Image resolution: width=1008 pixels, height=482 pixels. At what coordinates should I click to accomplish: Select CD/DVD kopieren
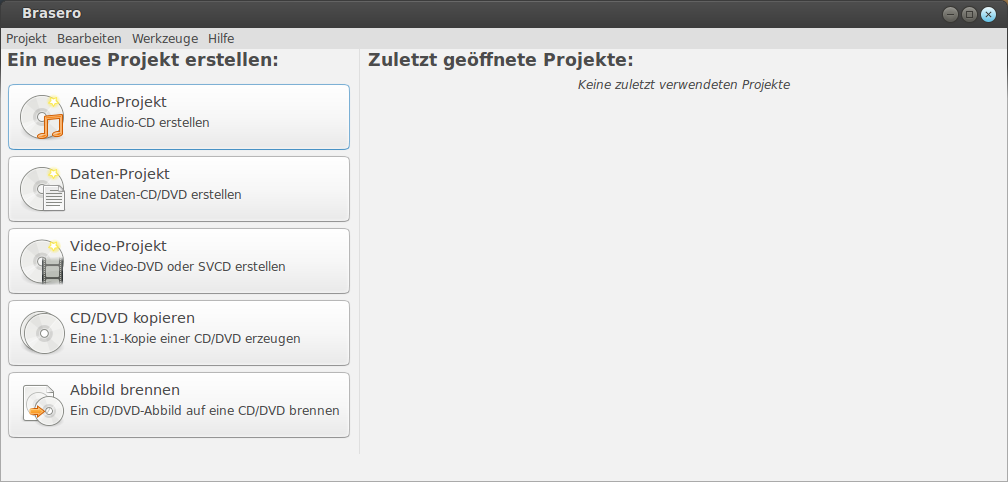click(x=179, y=333)
